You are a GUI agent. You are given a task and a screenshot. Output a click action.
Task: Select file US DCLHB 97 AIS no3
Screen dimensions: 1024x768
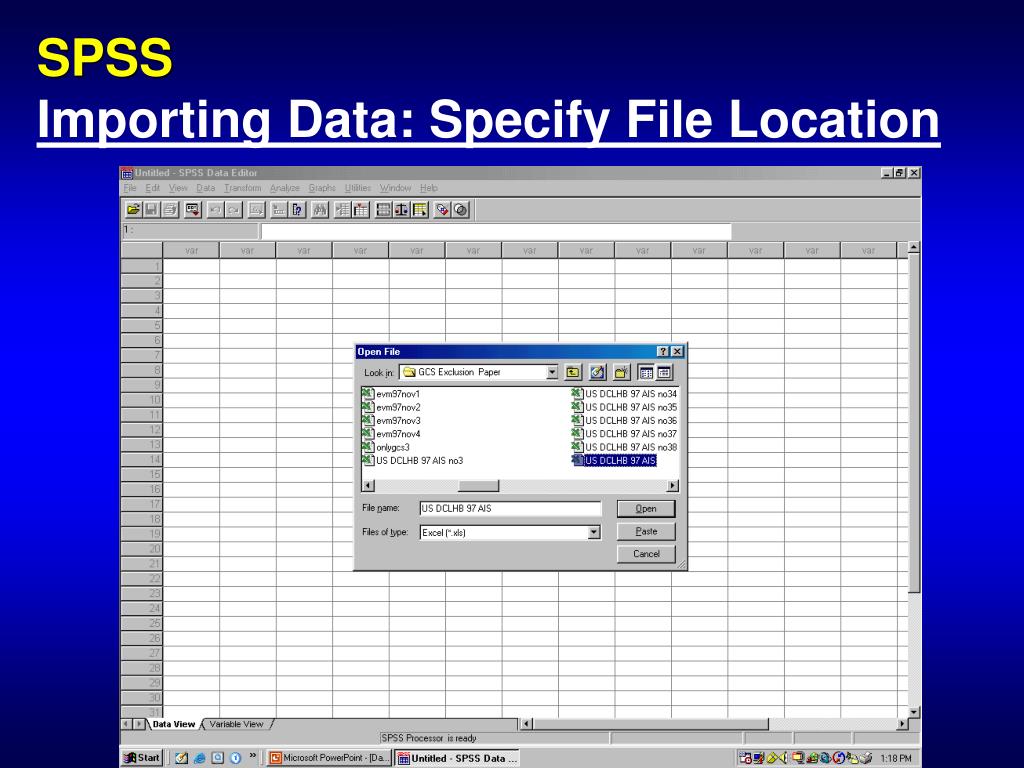click(x=413, y=460)
